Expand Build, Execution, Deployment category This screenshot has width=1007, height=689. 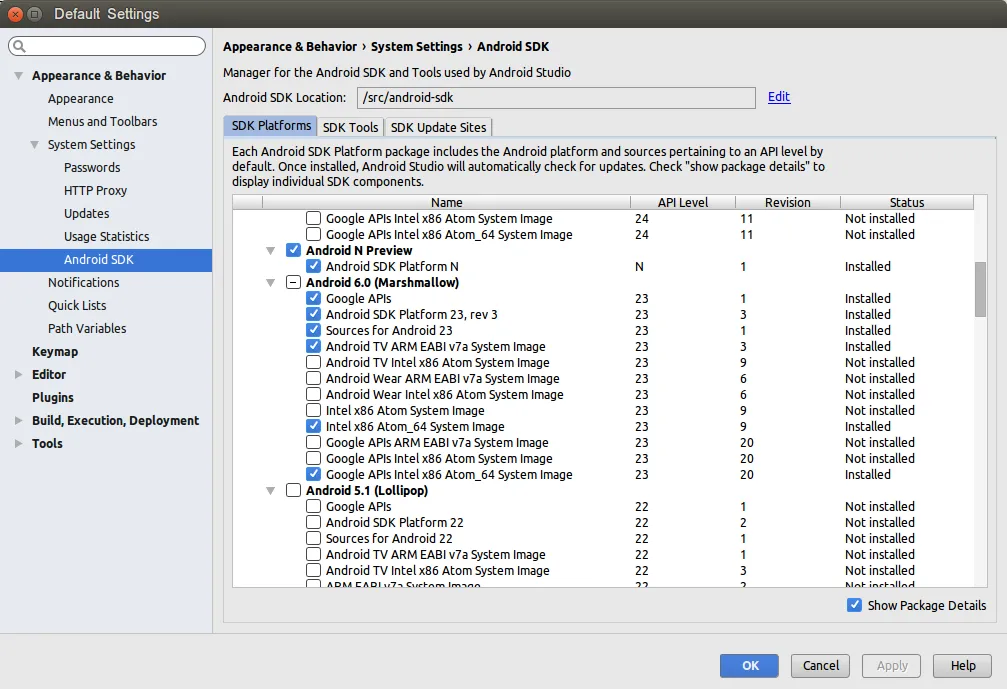click(x=18, y=421)
